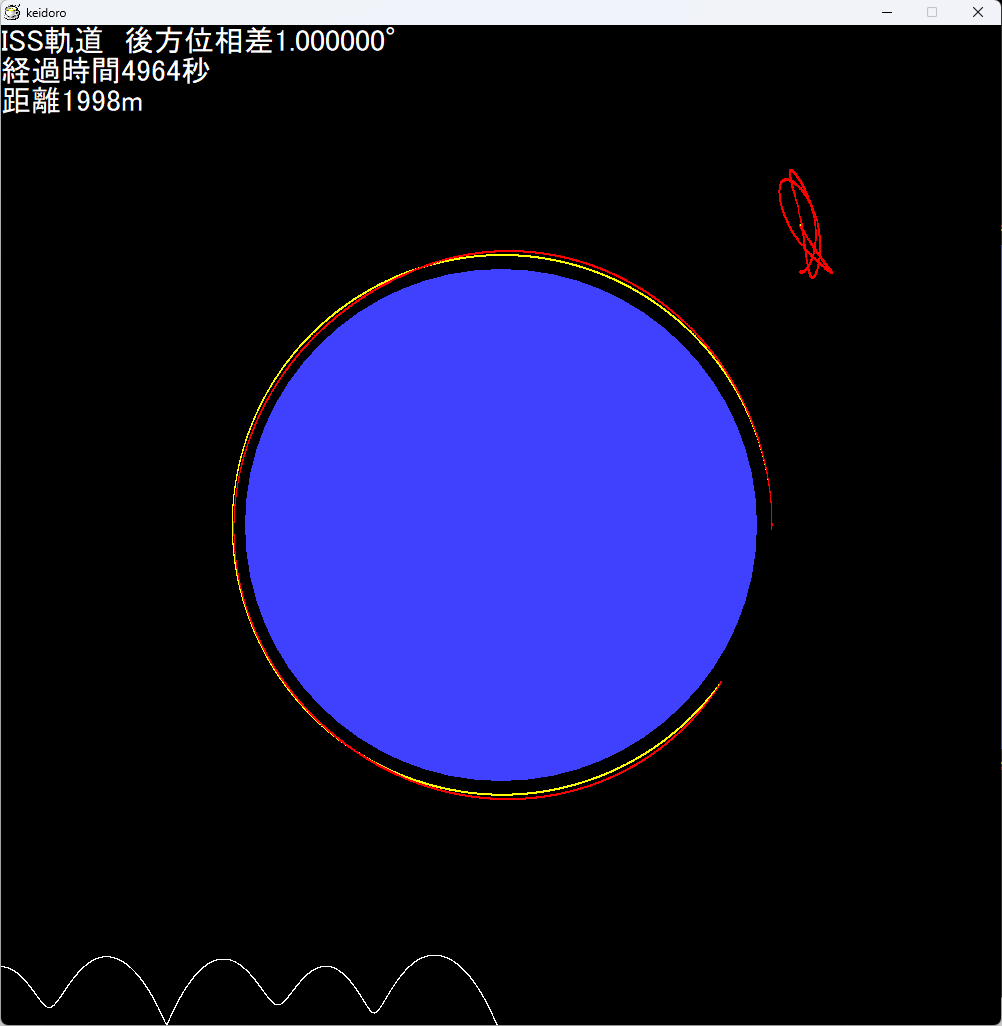Click the 後方位相差1.000000° readout
This screenshot has height=1026, width=1002.
coord(260,42)
